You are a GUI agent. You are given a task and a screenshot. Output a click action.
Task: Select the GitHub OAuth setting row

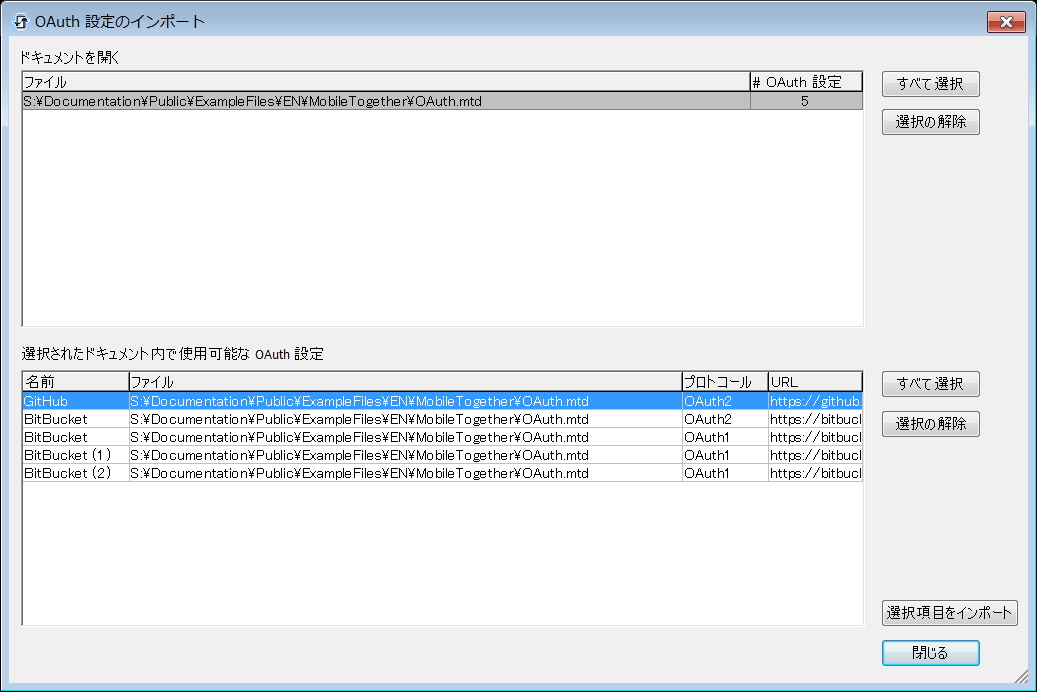[x=442, y=401]
